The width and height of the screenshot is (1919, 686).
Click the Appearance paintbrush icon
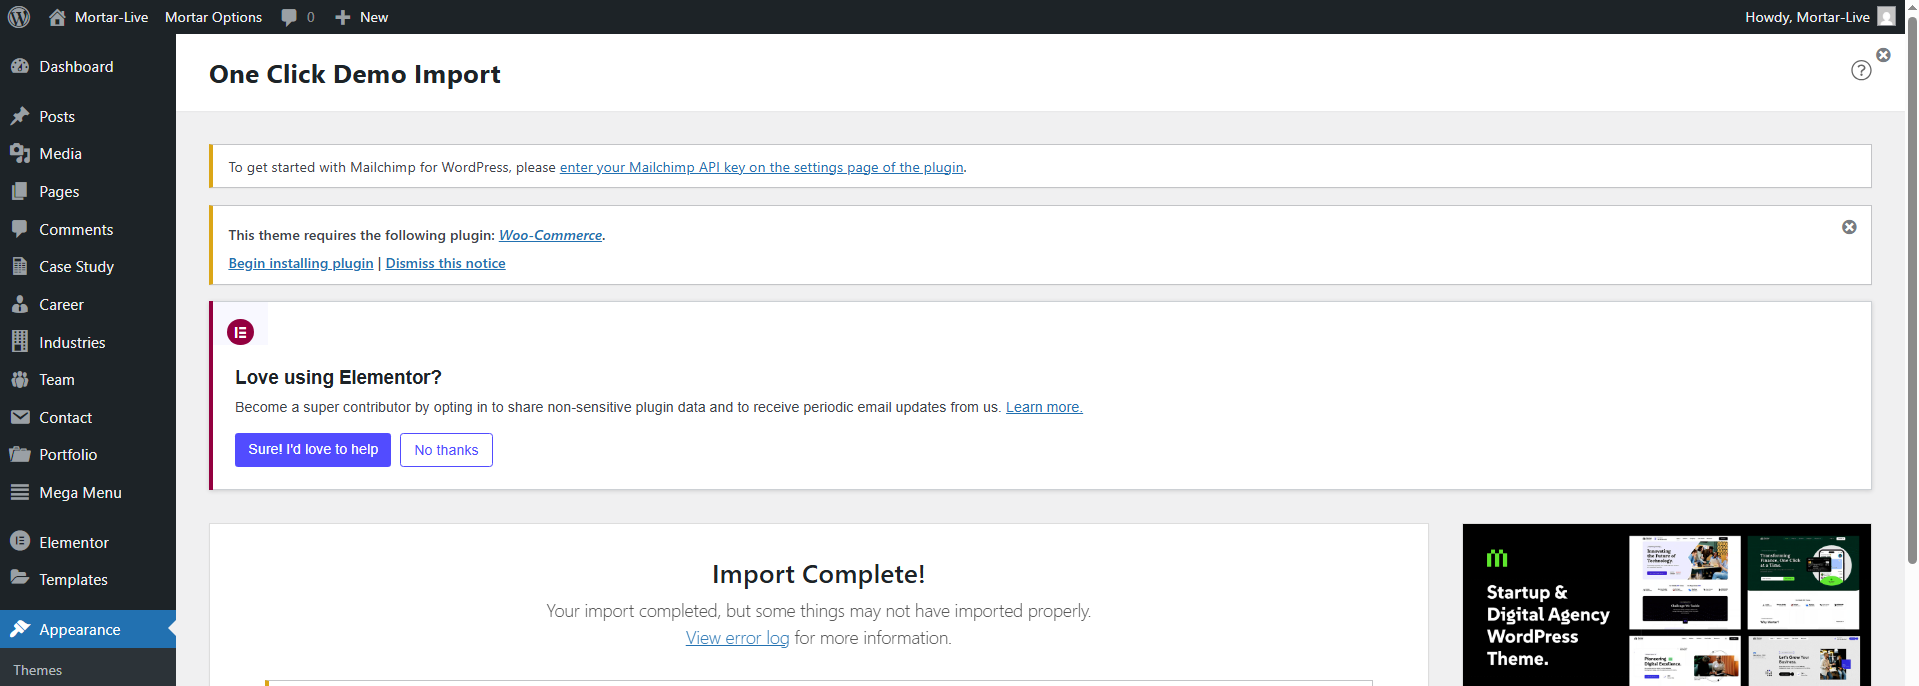[x=20, y=629]
